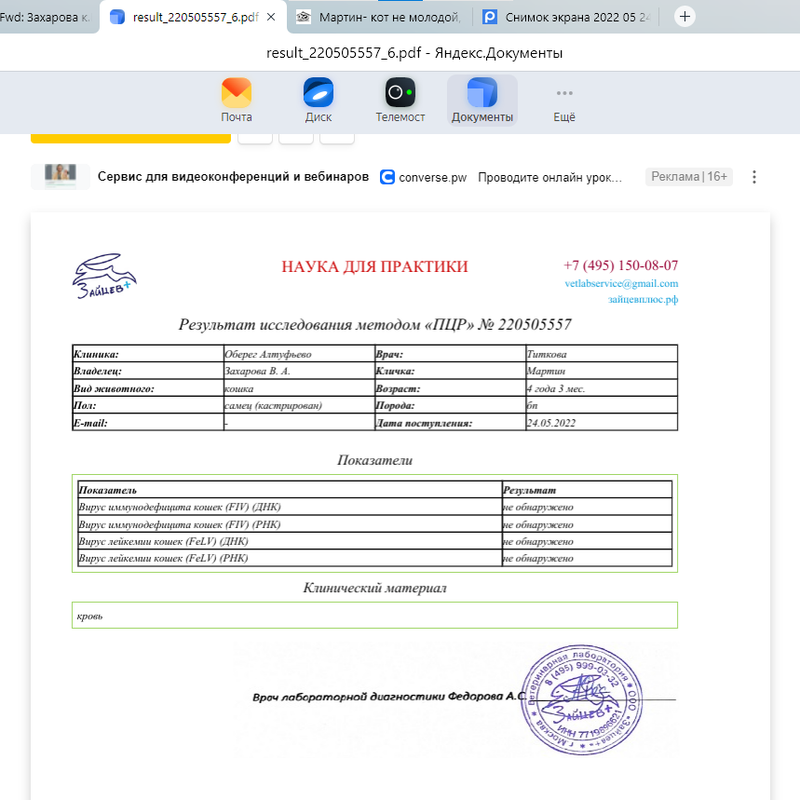800x800 pixels.
Task: Close the result_220505557_6.pdf tab
Action: click(x=271, y=17)
